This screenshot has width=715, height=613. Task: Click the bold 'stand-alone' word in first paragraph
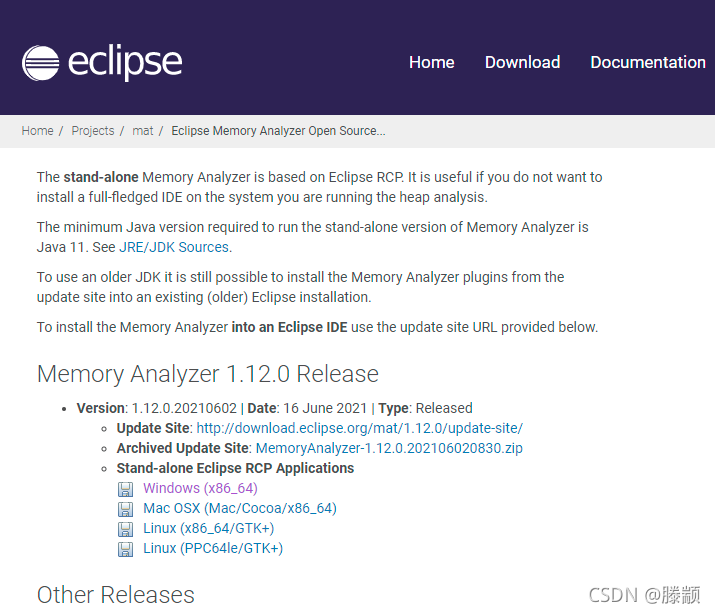pos(101,177)
